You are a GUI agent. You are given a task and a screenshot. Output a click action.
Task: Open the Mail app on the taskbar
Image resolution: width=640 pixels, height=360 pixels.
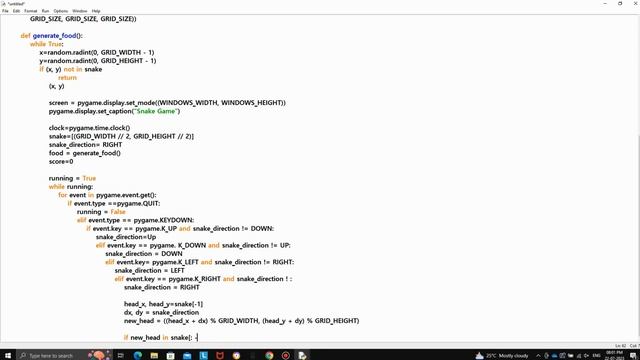(187, 356)
